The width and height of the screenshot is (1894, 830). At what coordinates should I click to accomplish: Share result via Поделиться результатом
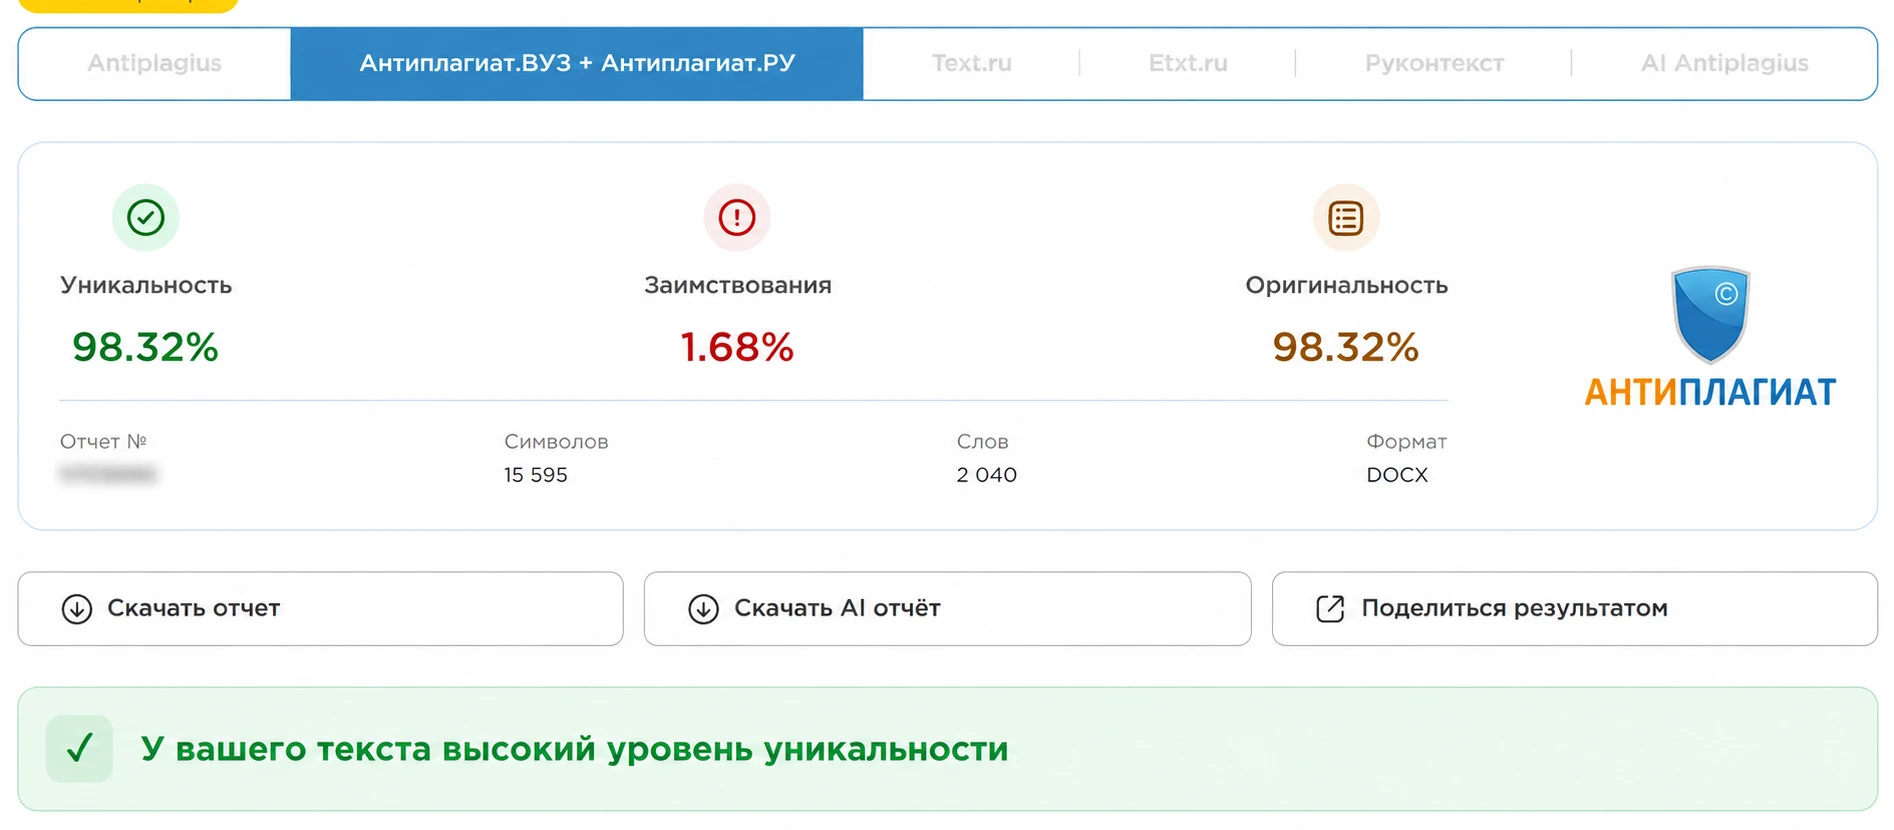pyautogui.click(x=1574, y=609)
